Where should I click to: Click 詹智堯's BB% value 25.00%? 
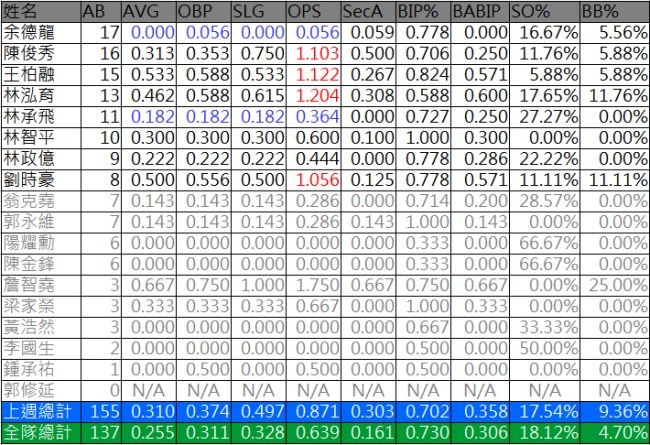(618, 285)
